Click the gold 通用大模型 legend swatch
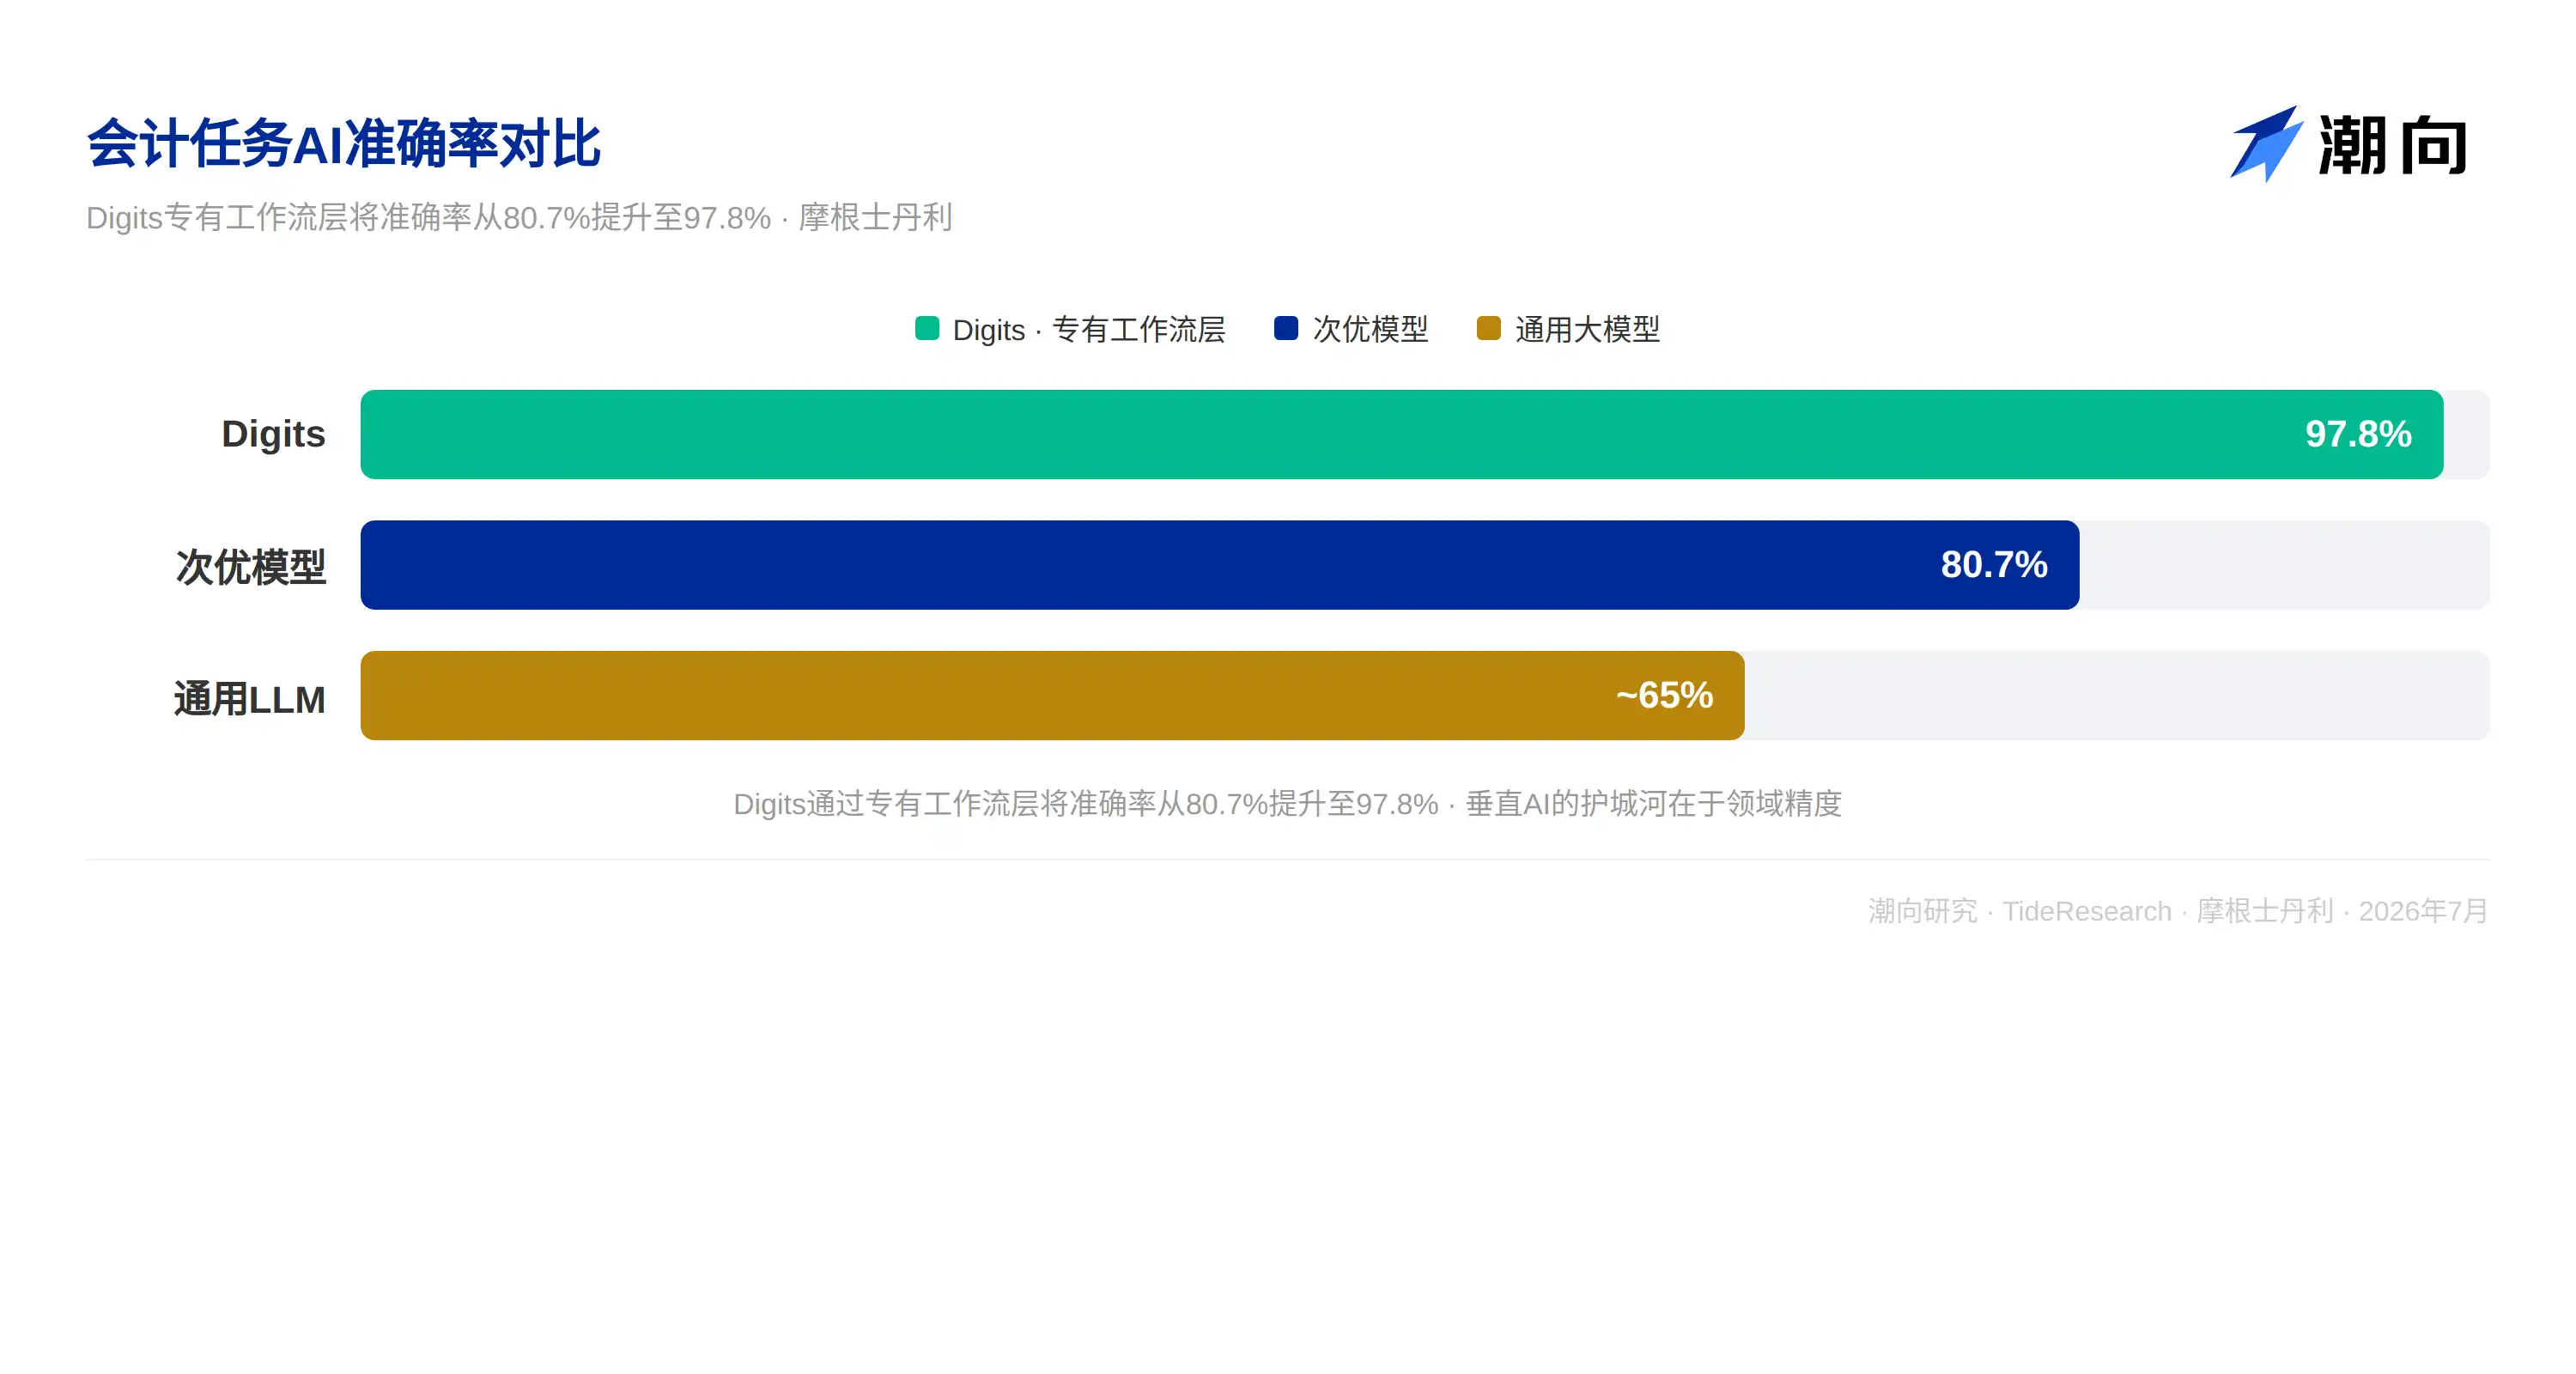 tap(1488, 328)
